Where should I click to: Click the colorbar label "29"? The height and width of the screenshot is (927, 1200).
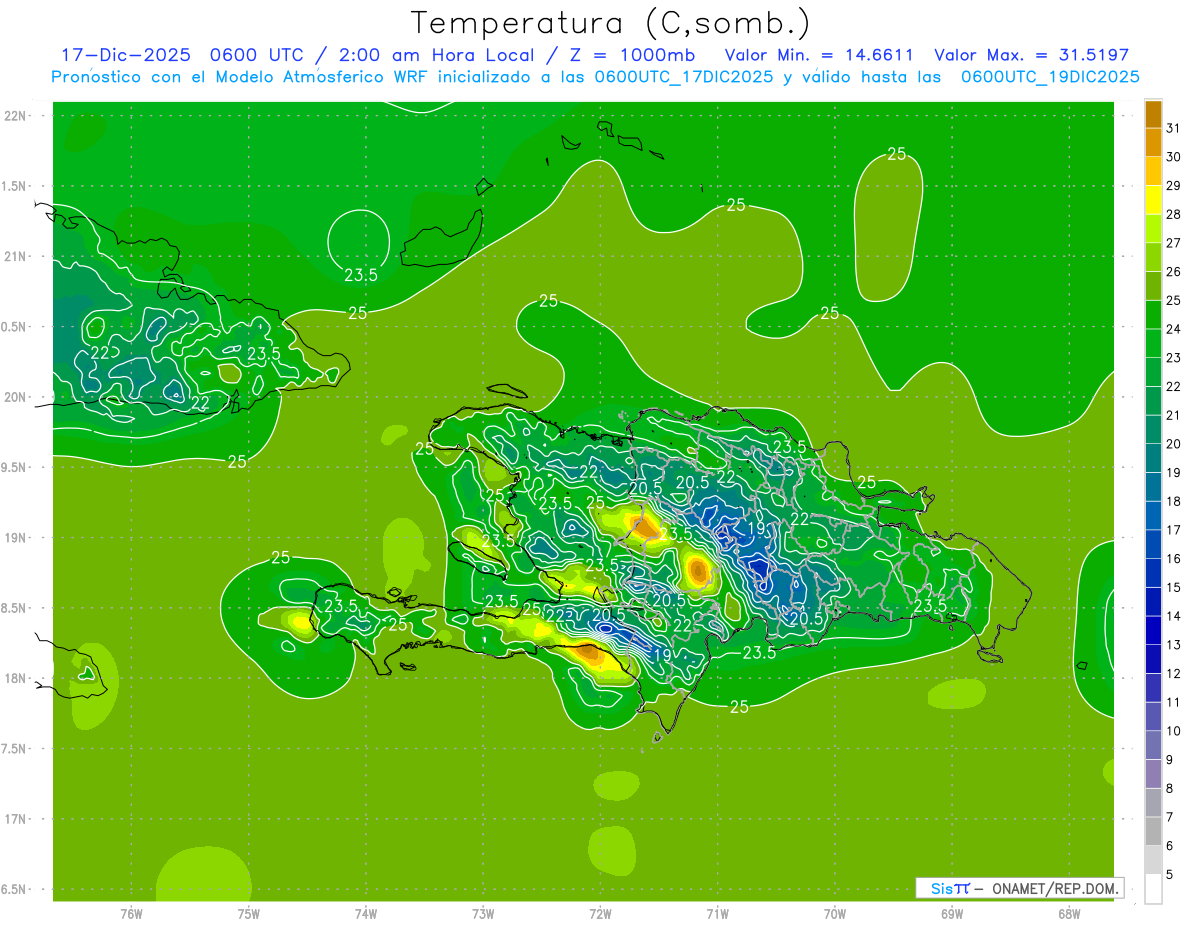[x=1174, y=185]
